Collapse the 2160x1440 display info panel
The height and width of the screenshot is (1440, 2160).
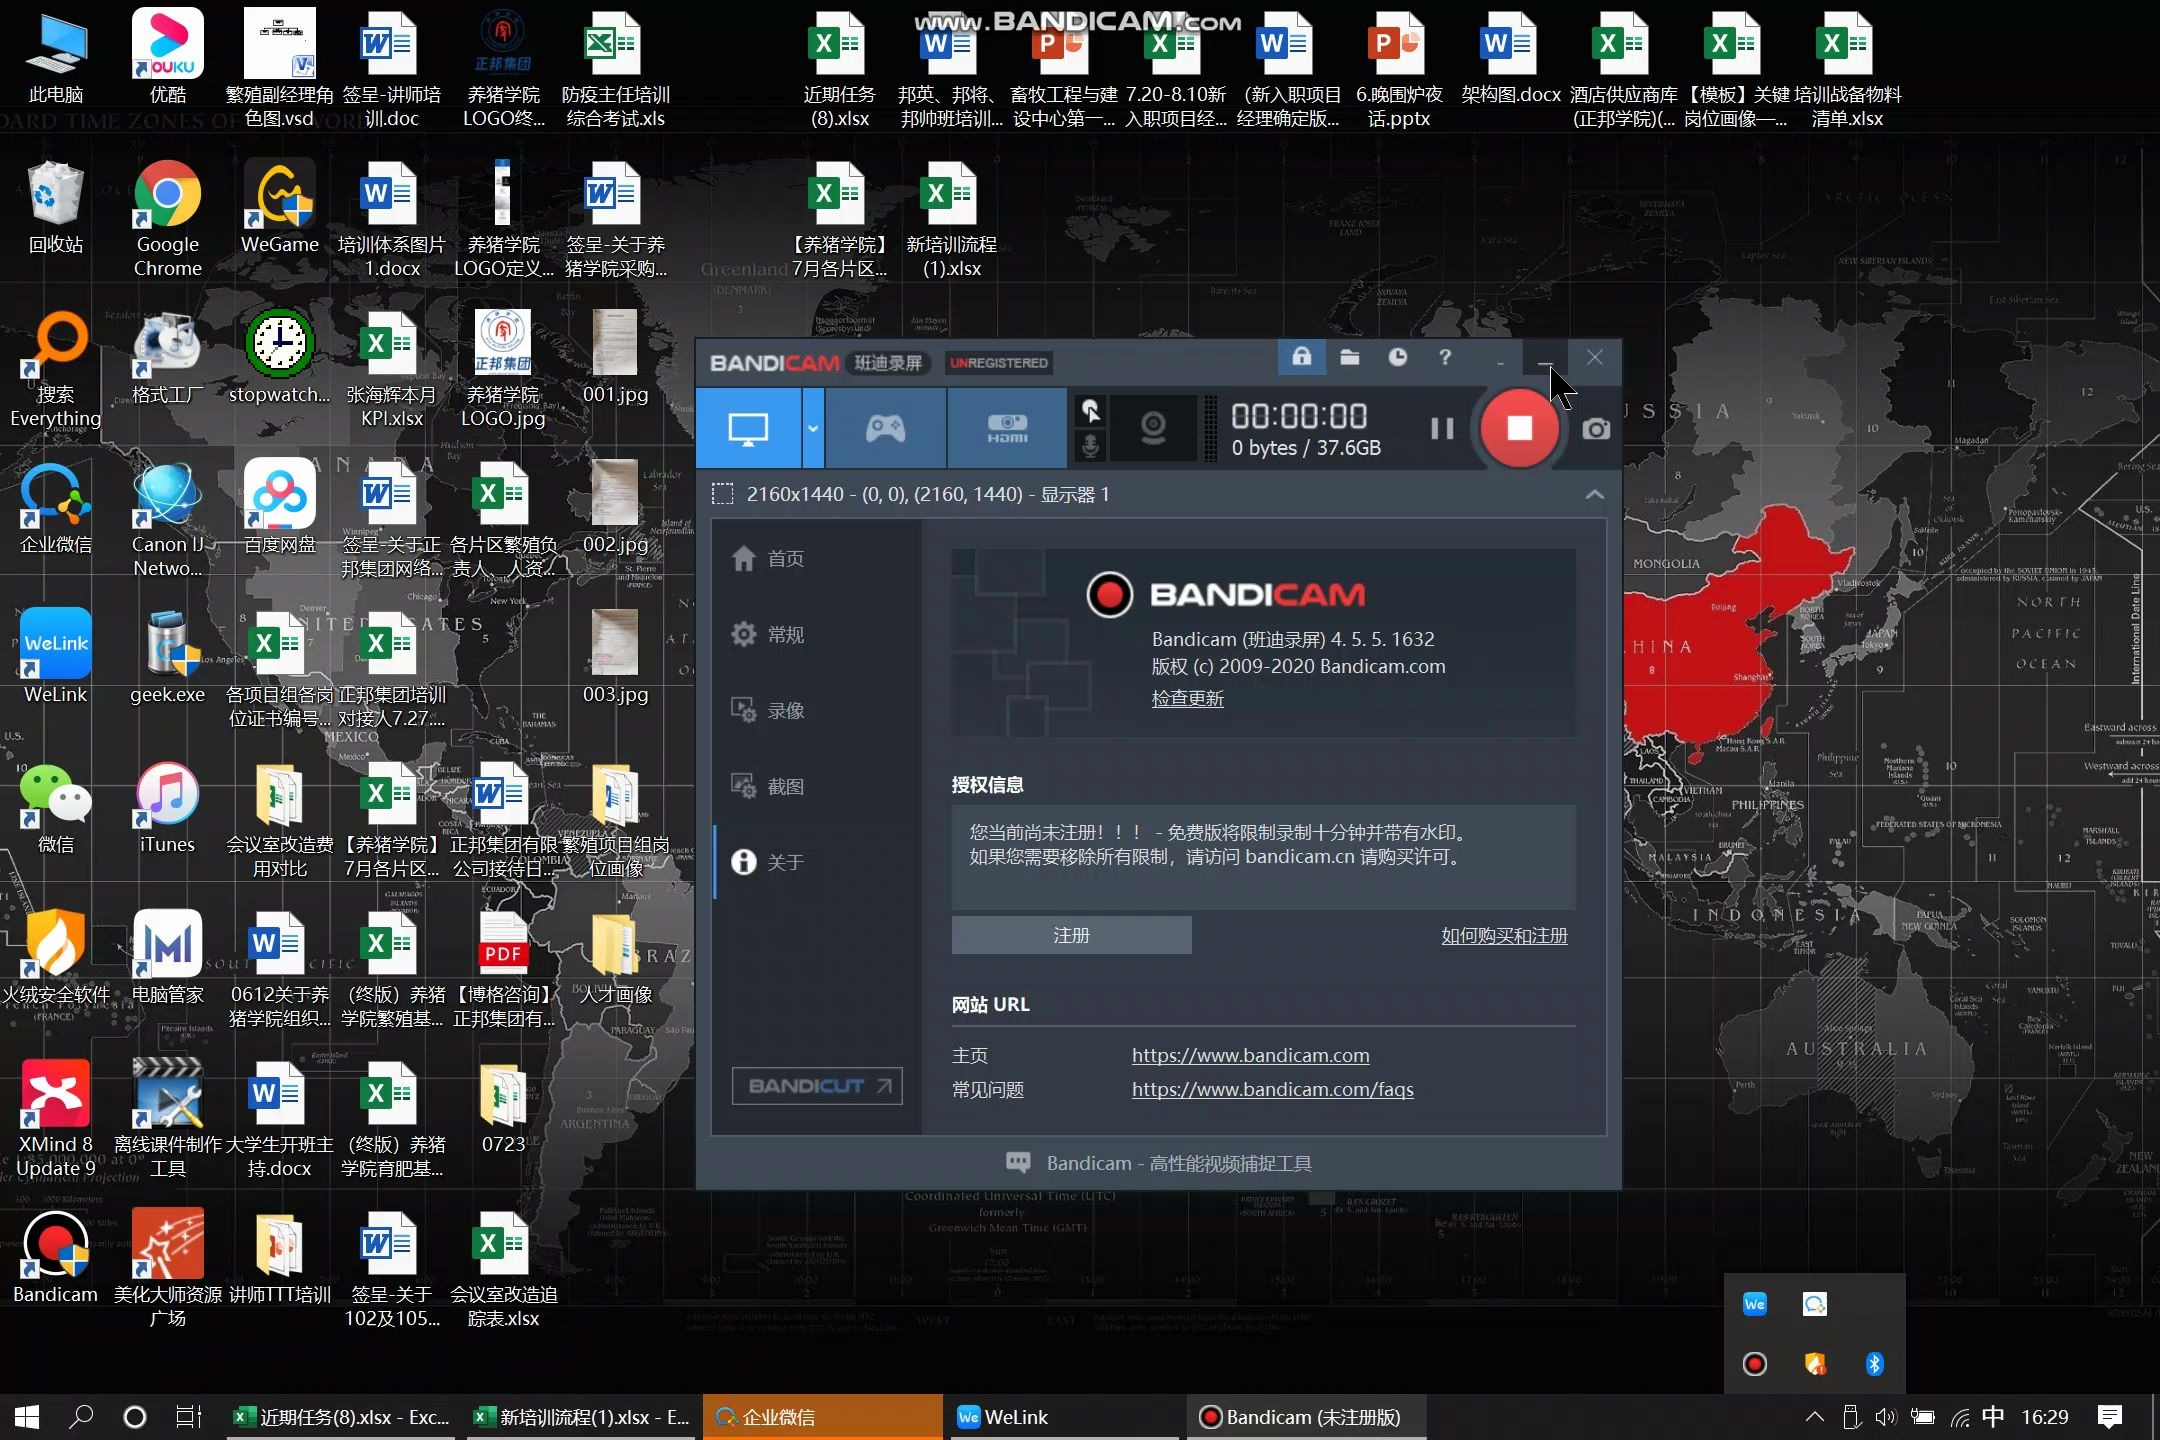pos(1594,494)
